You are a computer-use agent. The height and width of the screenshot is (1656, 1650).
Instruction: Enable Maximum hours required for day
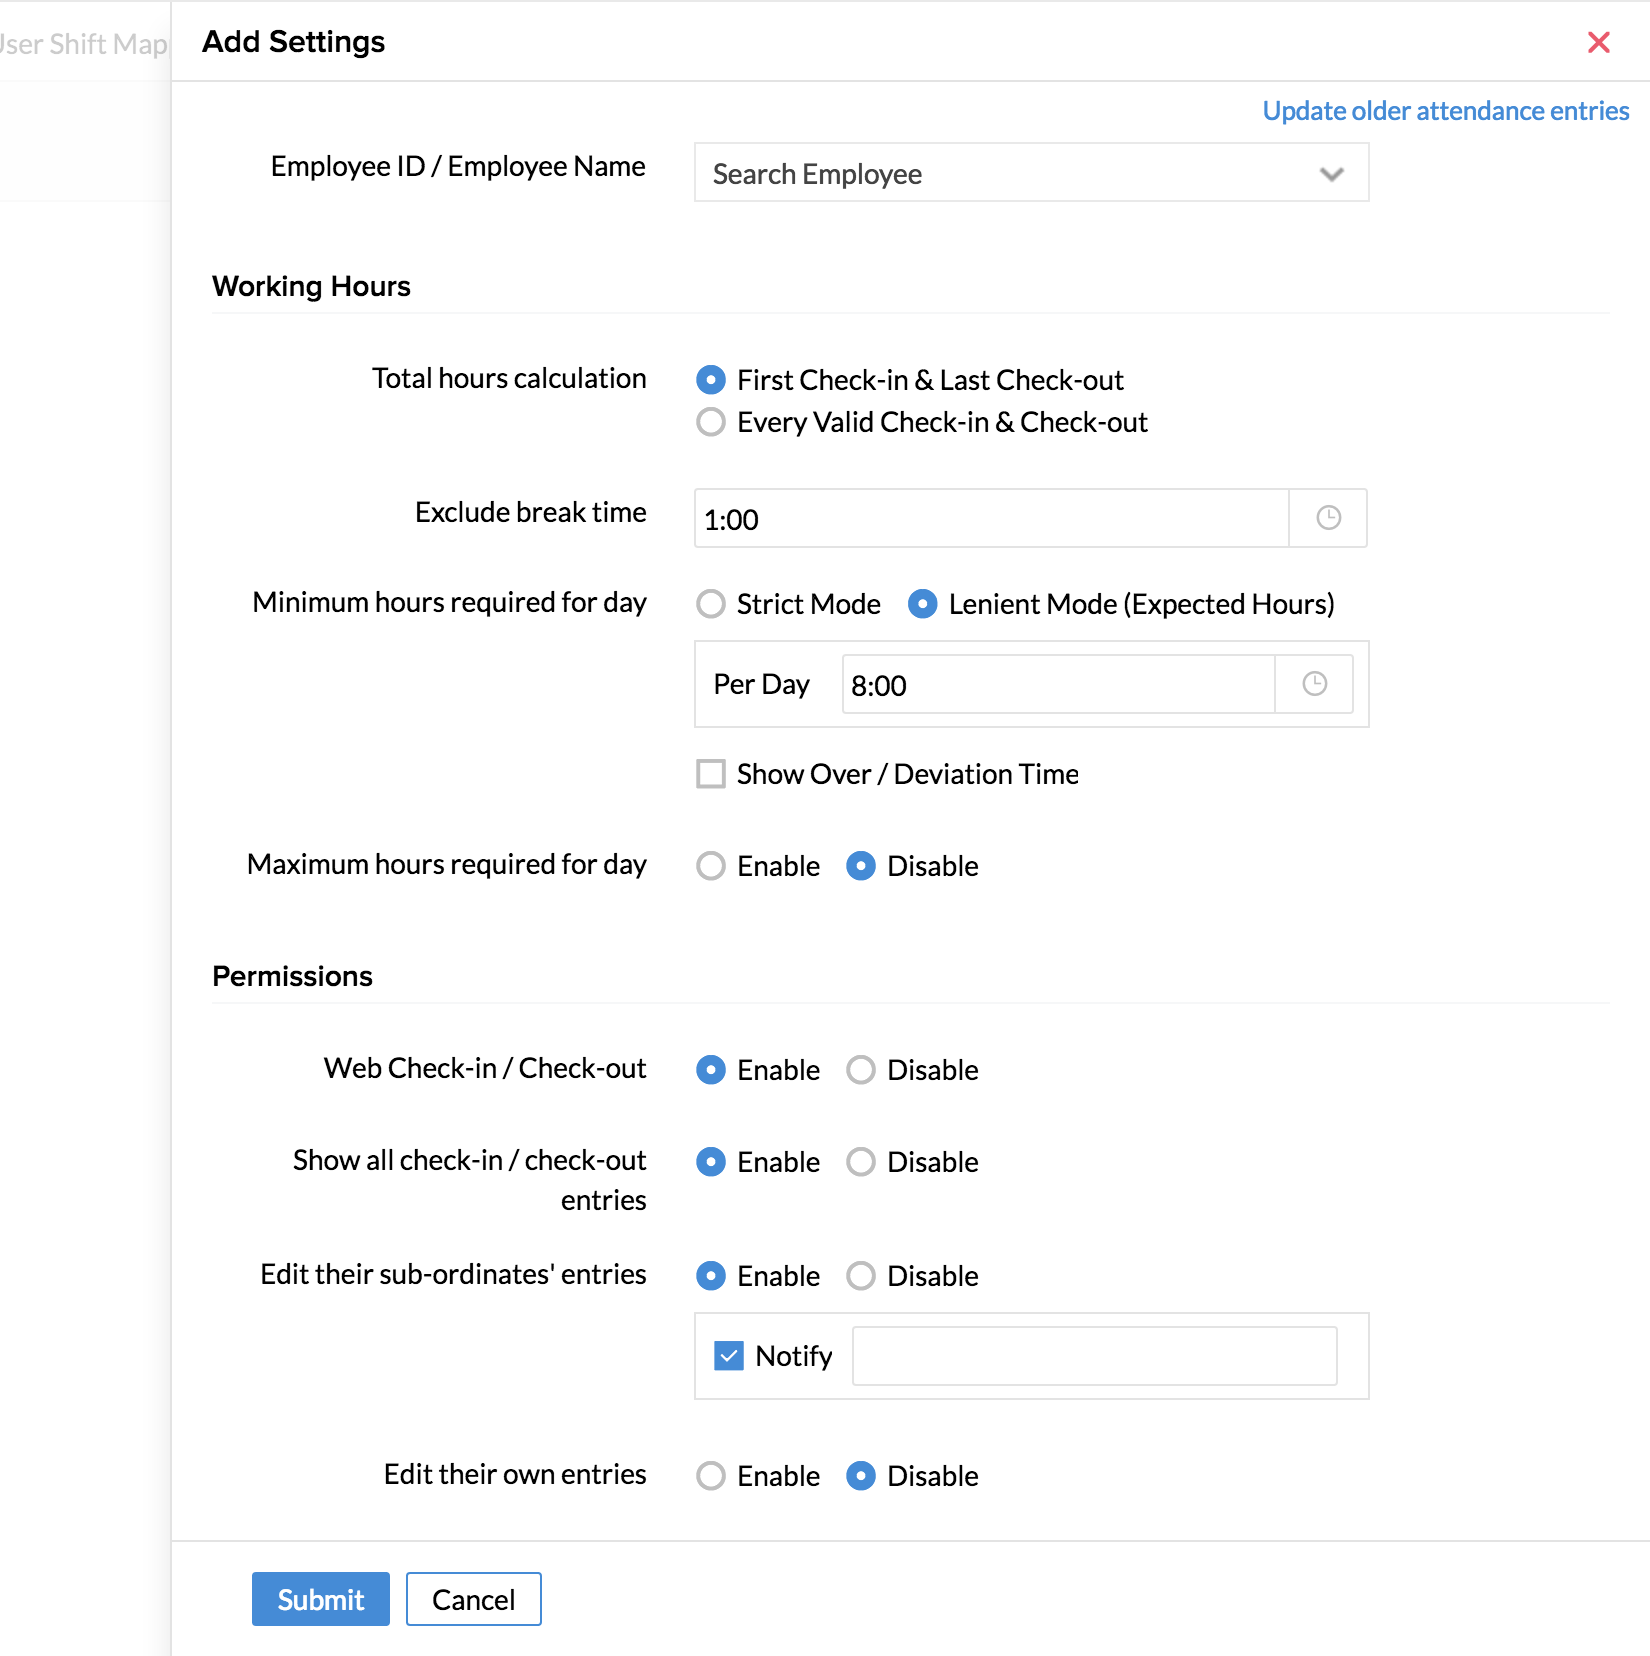711,866
